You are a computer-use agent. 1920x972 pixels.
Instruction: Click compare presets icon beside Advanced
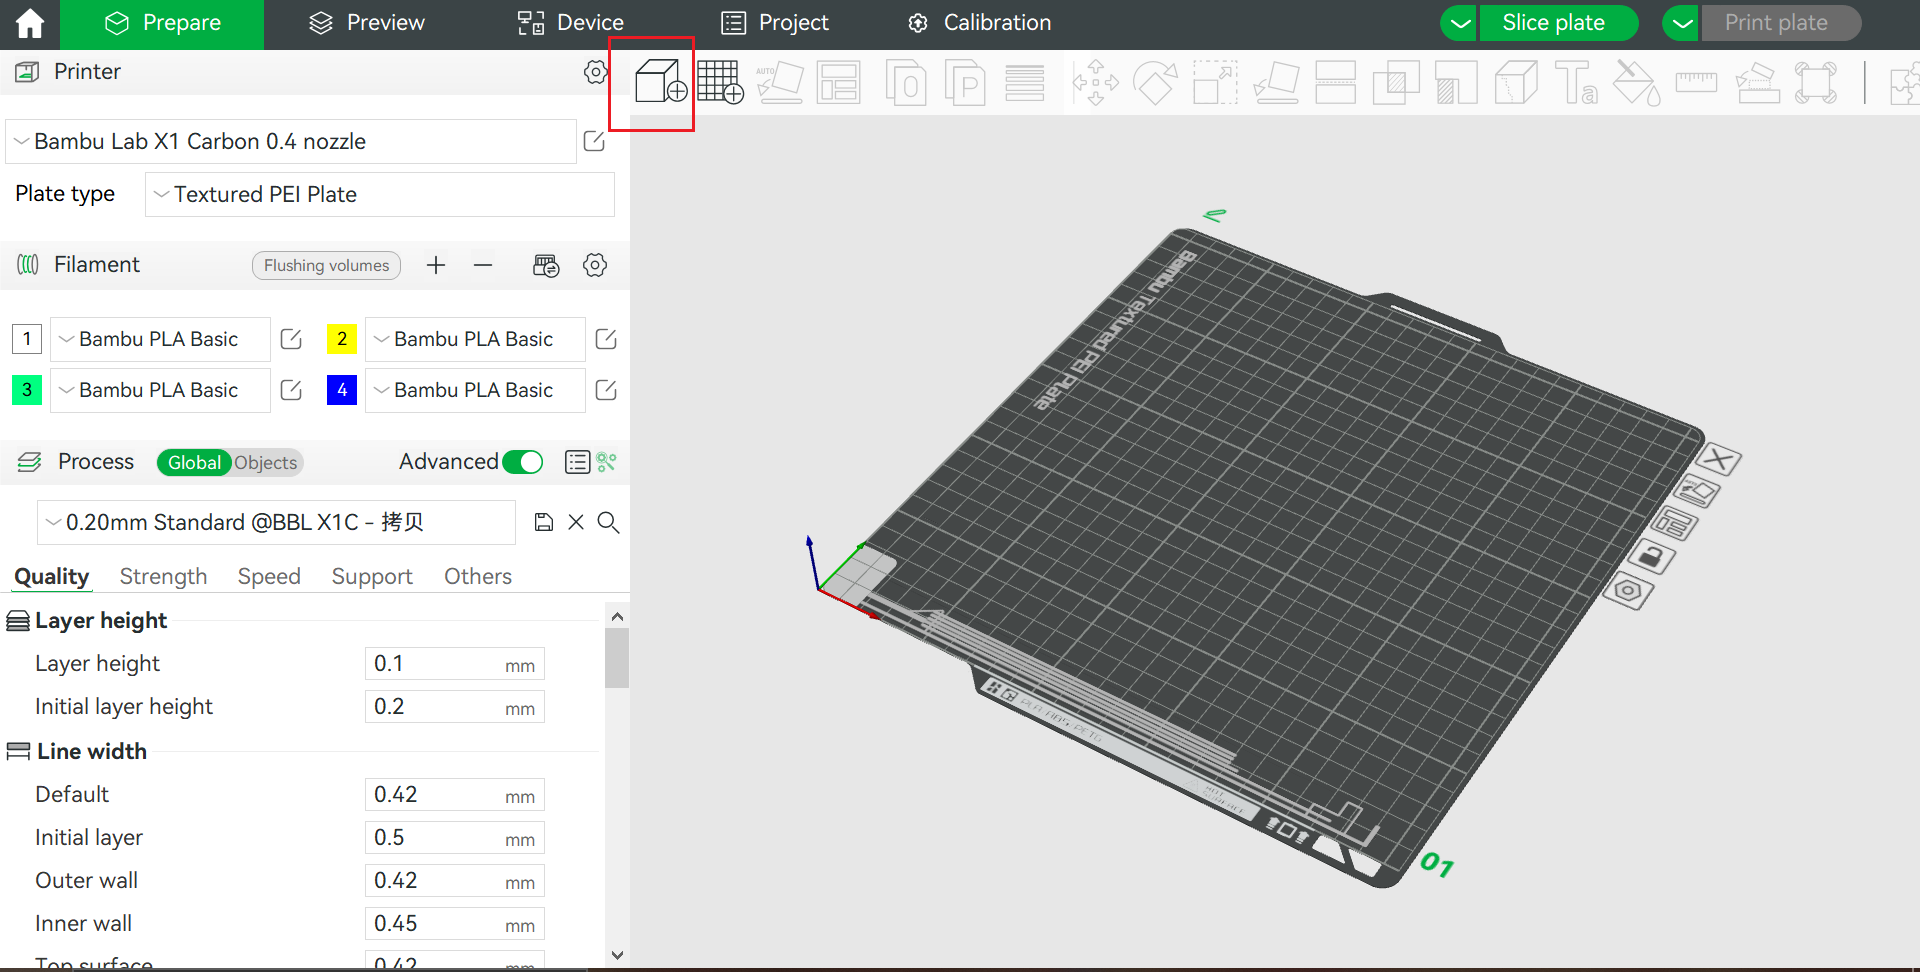coord(607,461)
